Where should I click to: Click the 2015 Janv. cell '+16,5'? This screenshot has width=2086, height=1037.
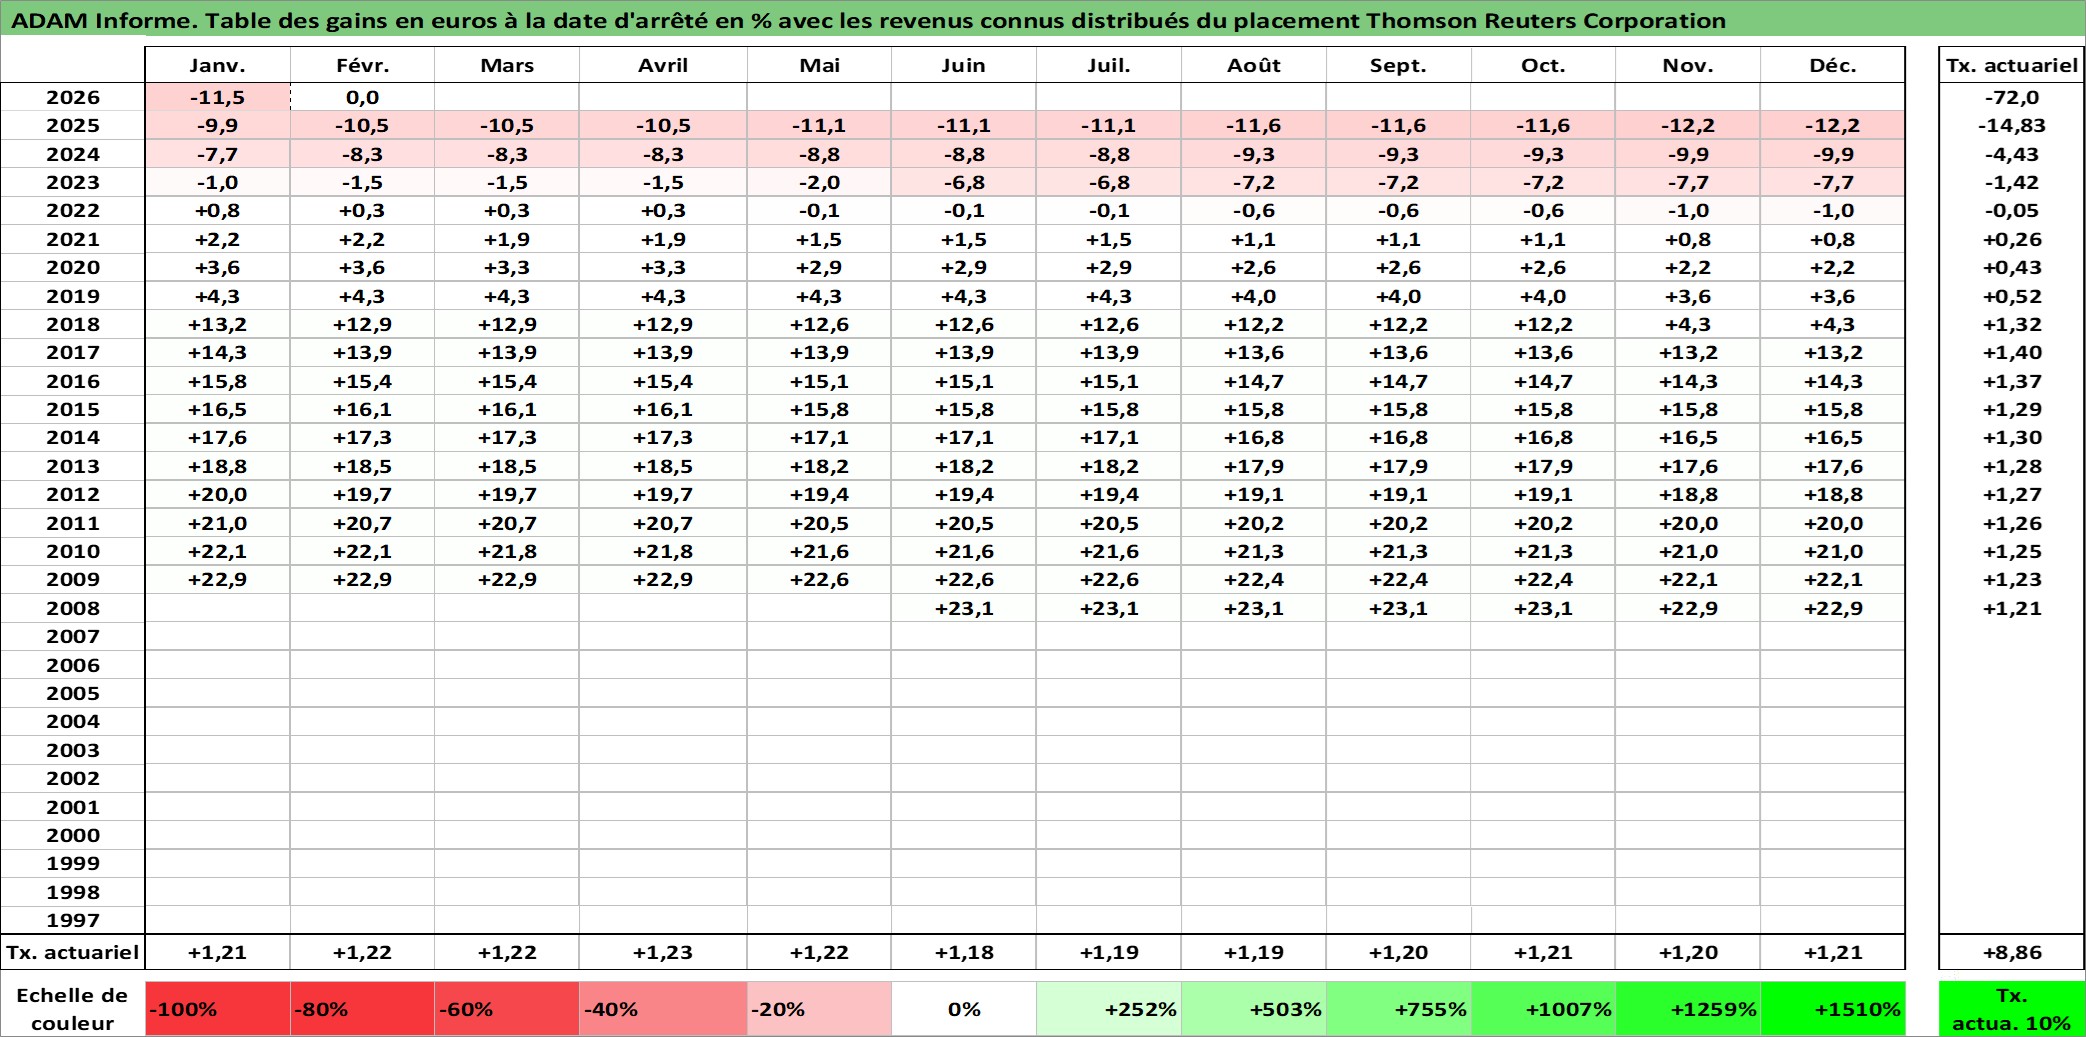tap(218, 409)
